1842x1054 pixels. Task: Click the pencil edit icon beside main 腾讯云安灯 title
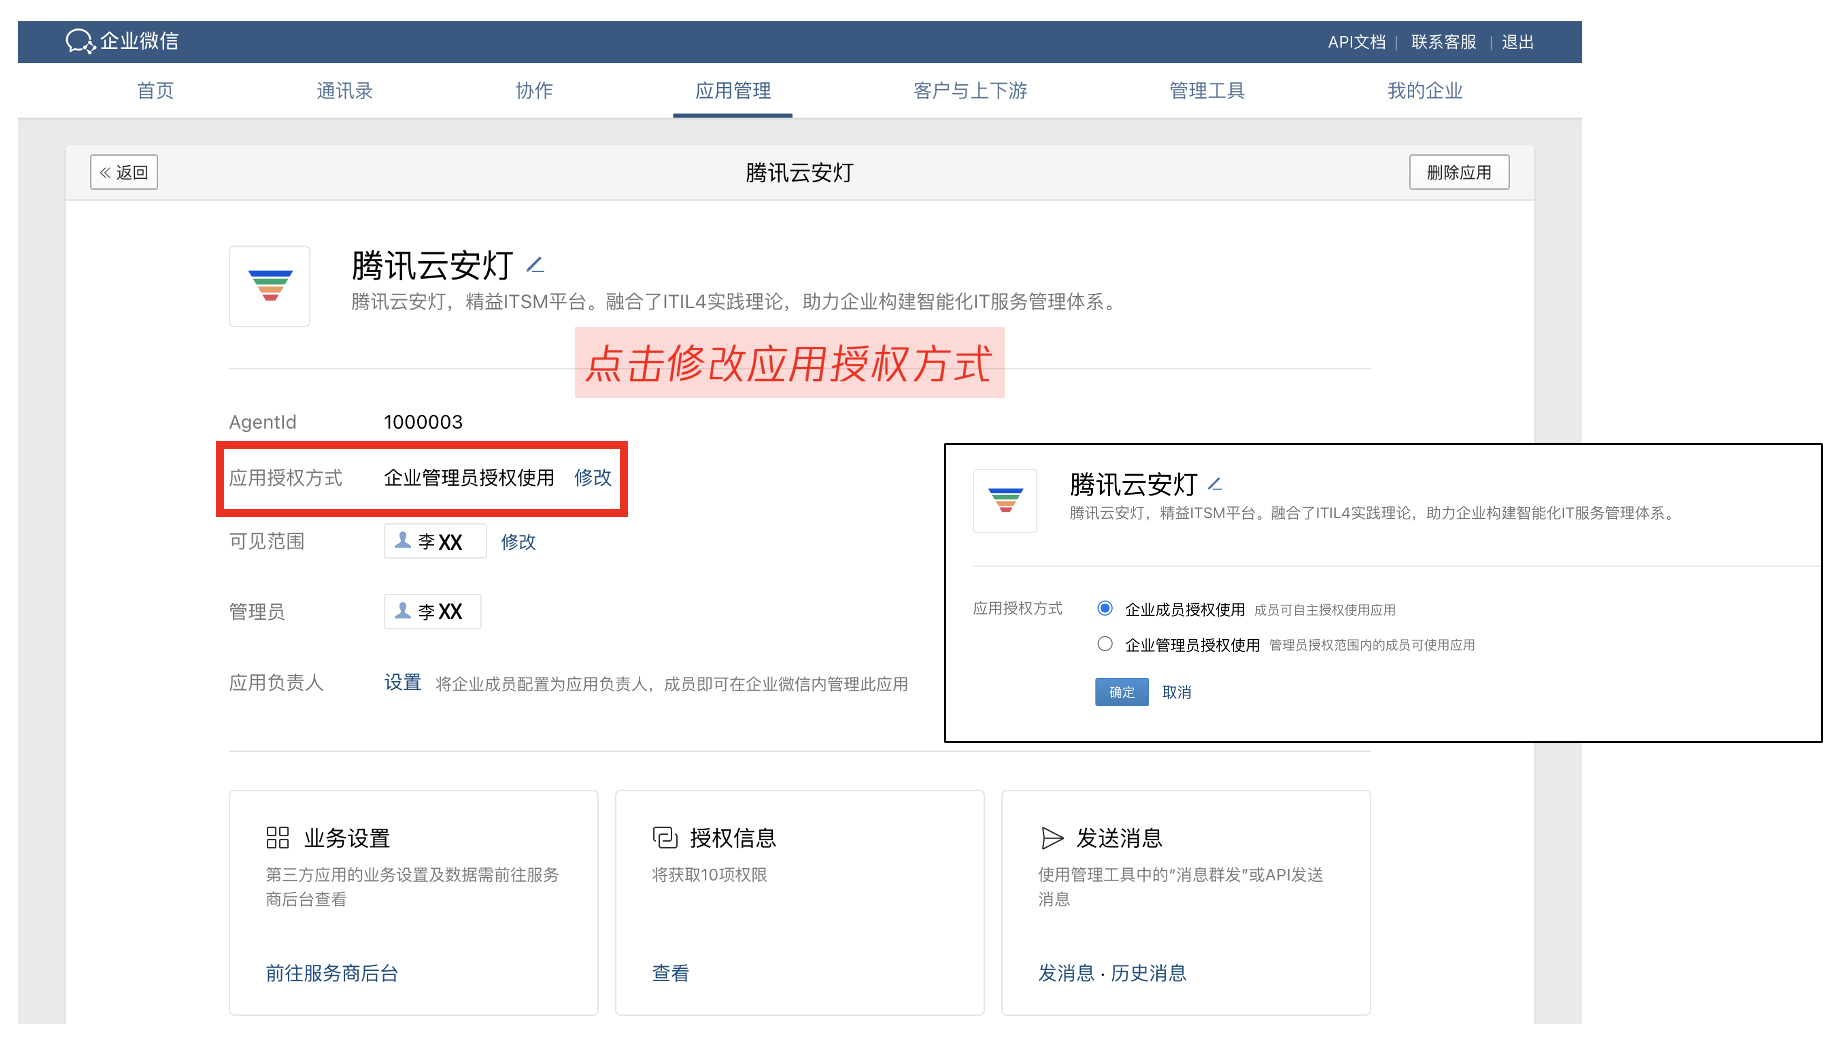[535, 265]
